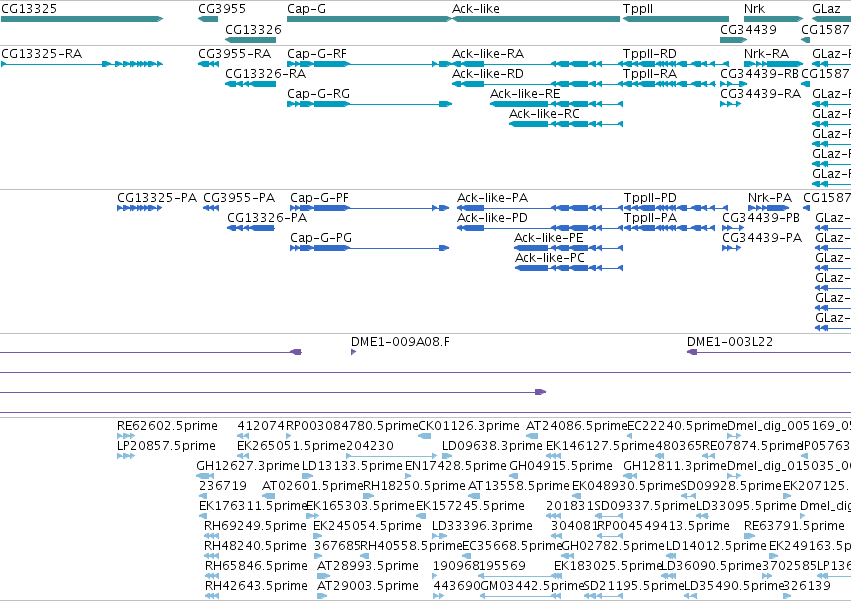Click the Ack-like-PD protein label
The height and width of the screenshot is (601, 851).
(x=492, y=218)
